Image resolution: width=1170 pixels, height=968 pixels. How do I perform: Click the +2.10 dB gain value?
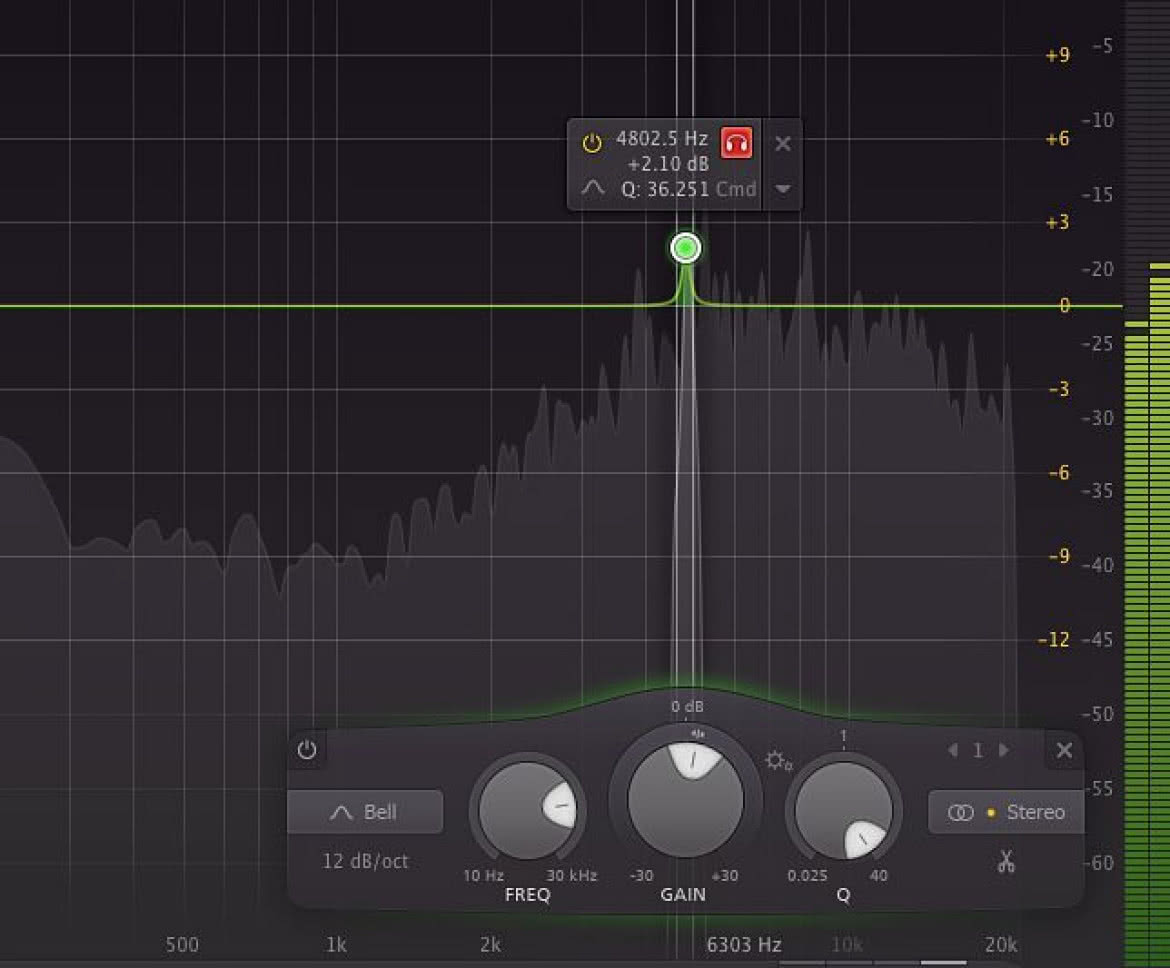point(668,164)
